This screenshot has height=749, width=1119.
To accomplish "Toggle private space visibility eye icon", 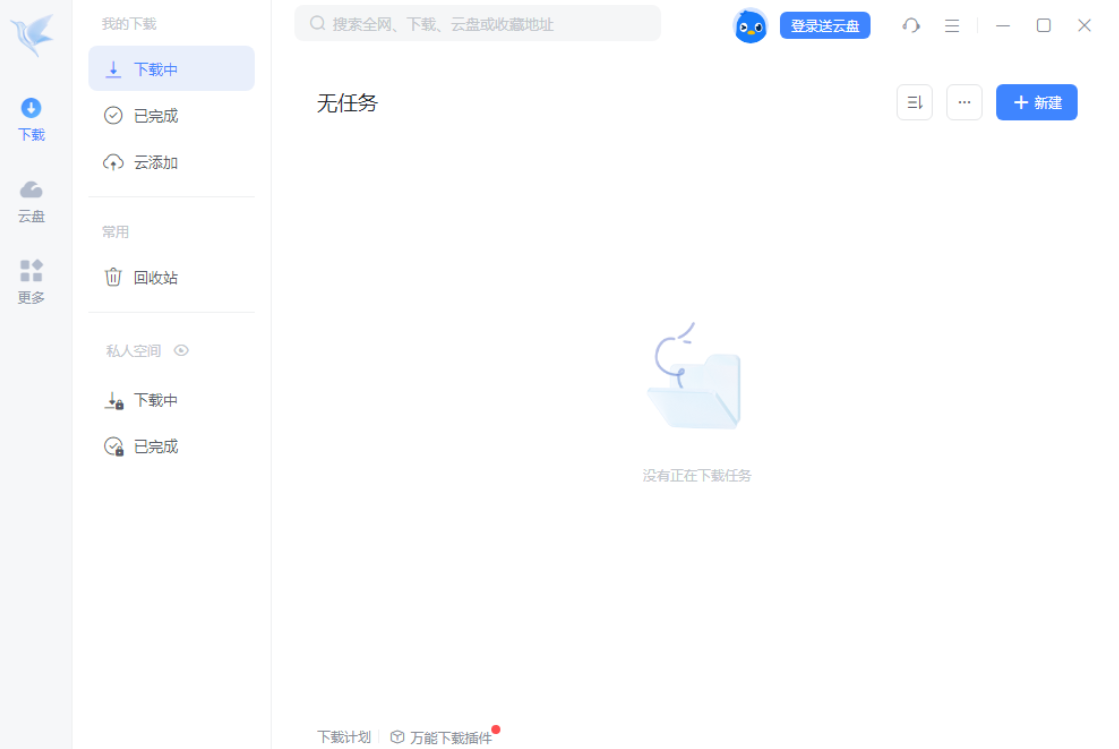I will 181,351.
